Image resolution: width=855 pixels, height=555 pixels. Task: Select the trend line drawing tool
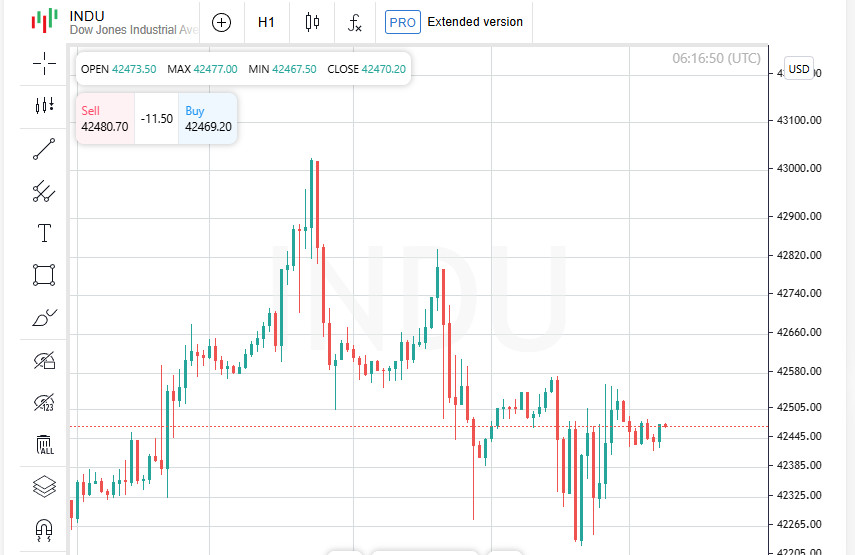tap(44, 149)
